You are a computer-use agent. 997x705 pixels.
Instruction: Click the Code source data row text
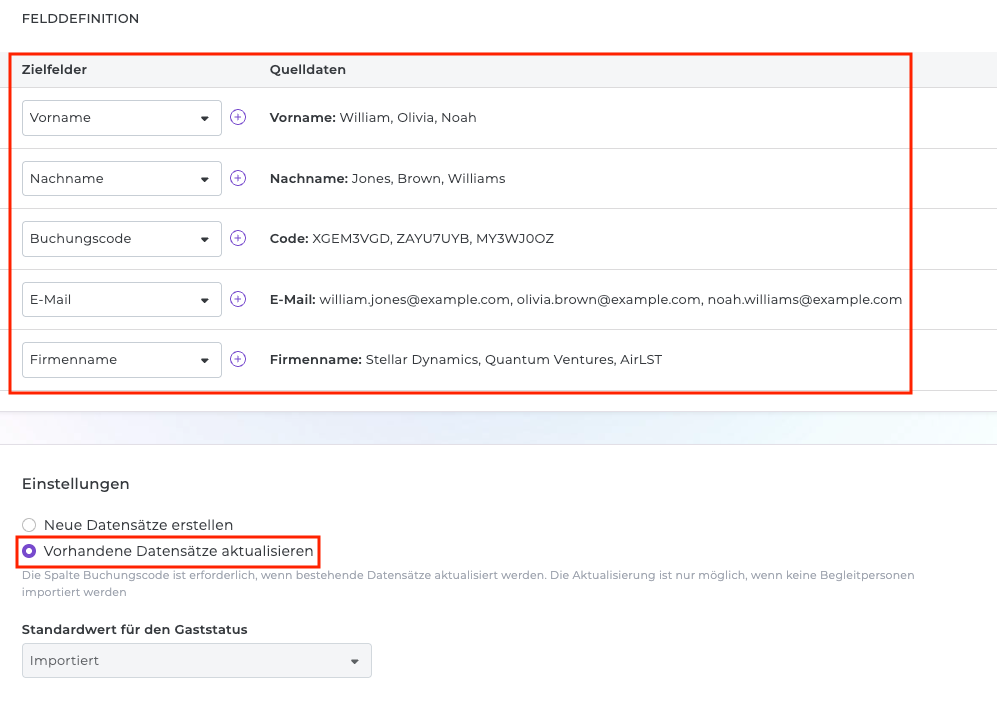pos(411,239)
